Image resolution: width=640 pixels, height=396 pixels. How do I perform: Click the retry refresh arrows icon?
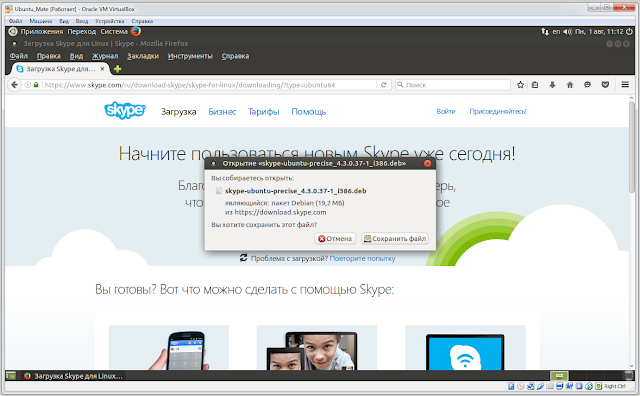243,258
